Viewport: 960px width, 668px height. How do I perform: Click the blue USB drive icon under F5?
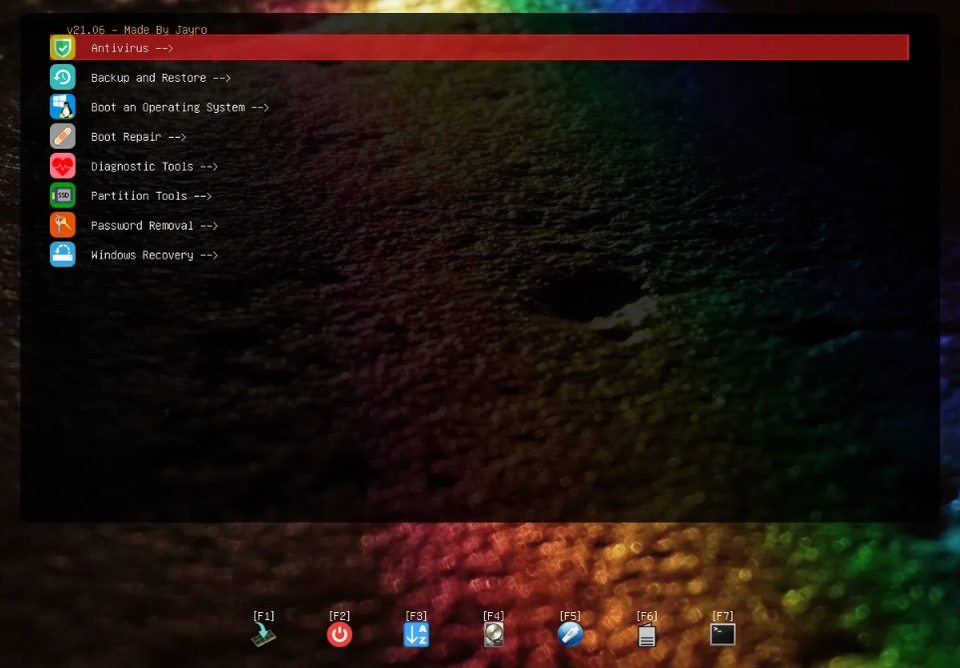click(x=570, y=635)
